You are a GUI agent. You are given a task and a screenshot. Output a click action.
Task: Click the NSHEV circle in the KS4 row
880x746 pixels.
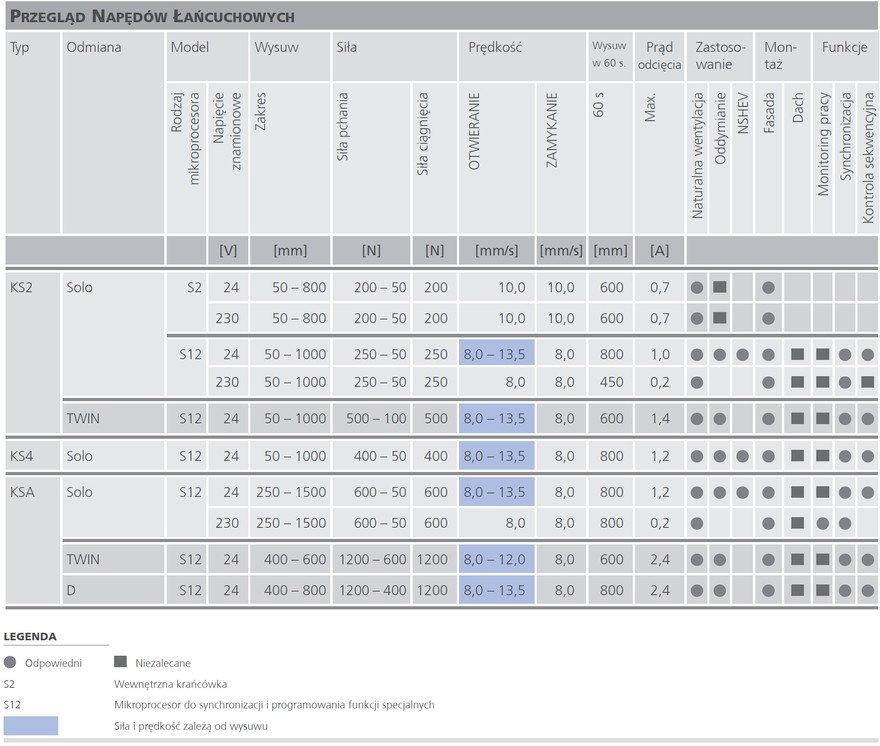[x=741, y=457]
